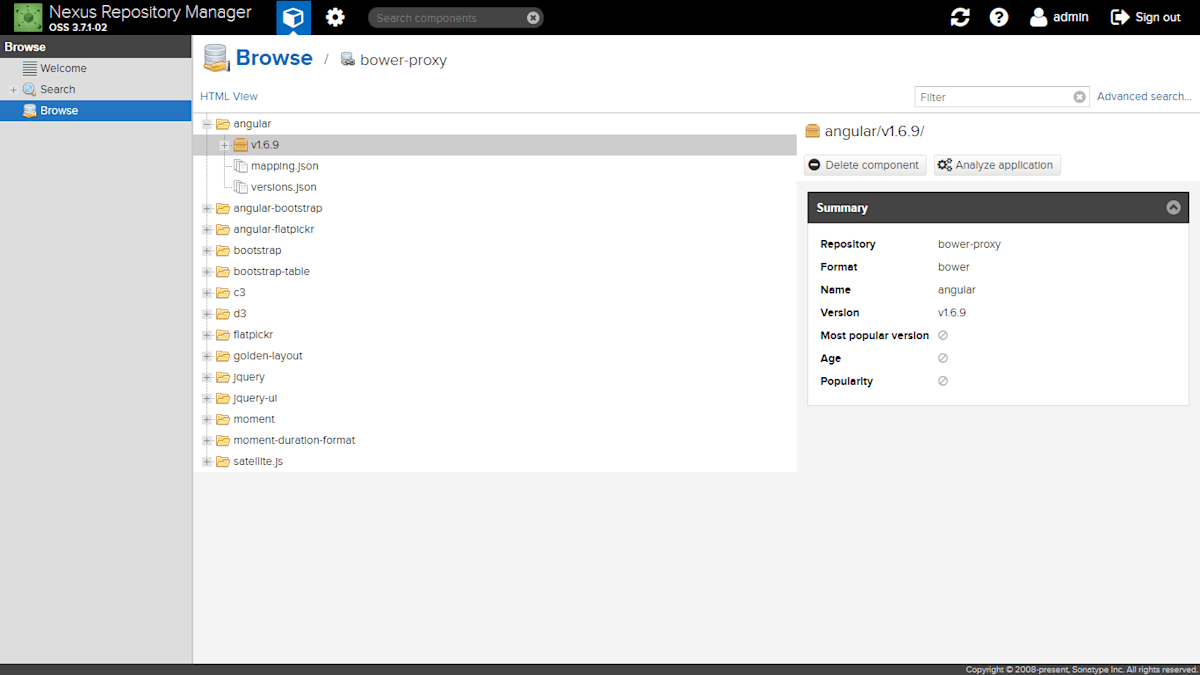The height and width of the screenshot is (675, 1200).
Task: Click the angular/v1.6.9/ title icon
Action: [813, 131]
